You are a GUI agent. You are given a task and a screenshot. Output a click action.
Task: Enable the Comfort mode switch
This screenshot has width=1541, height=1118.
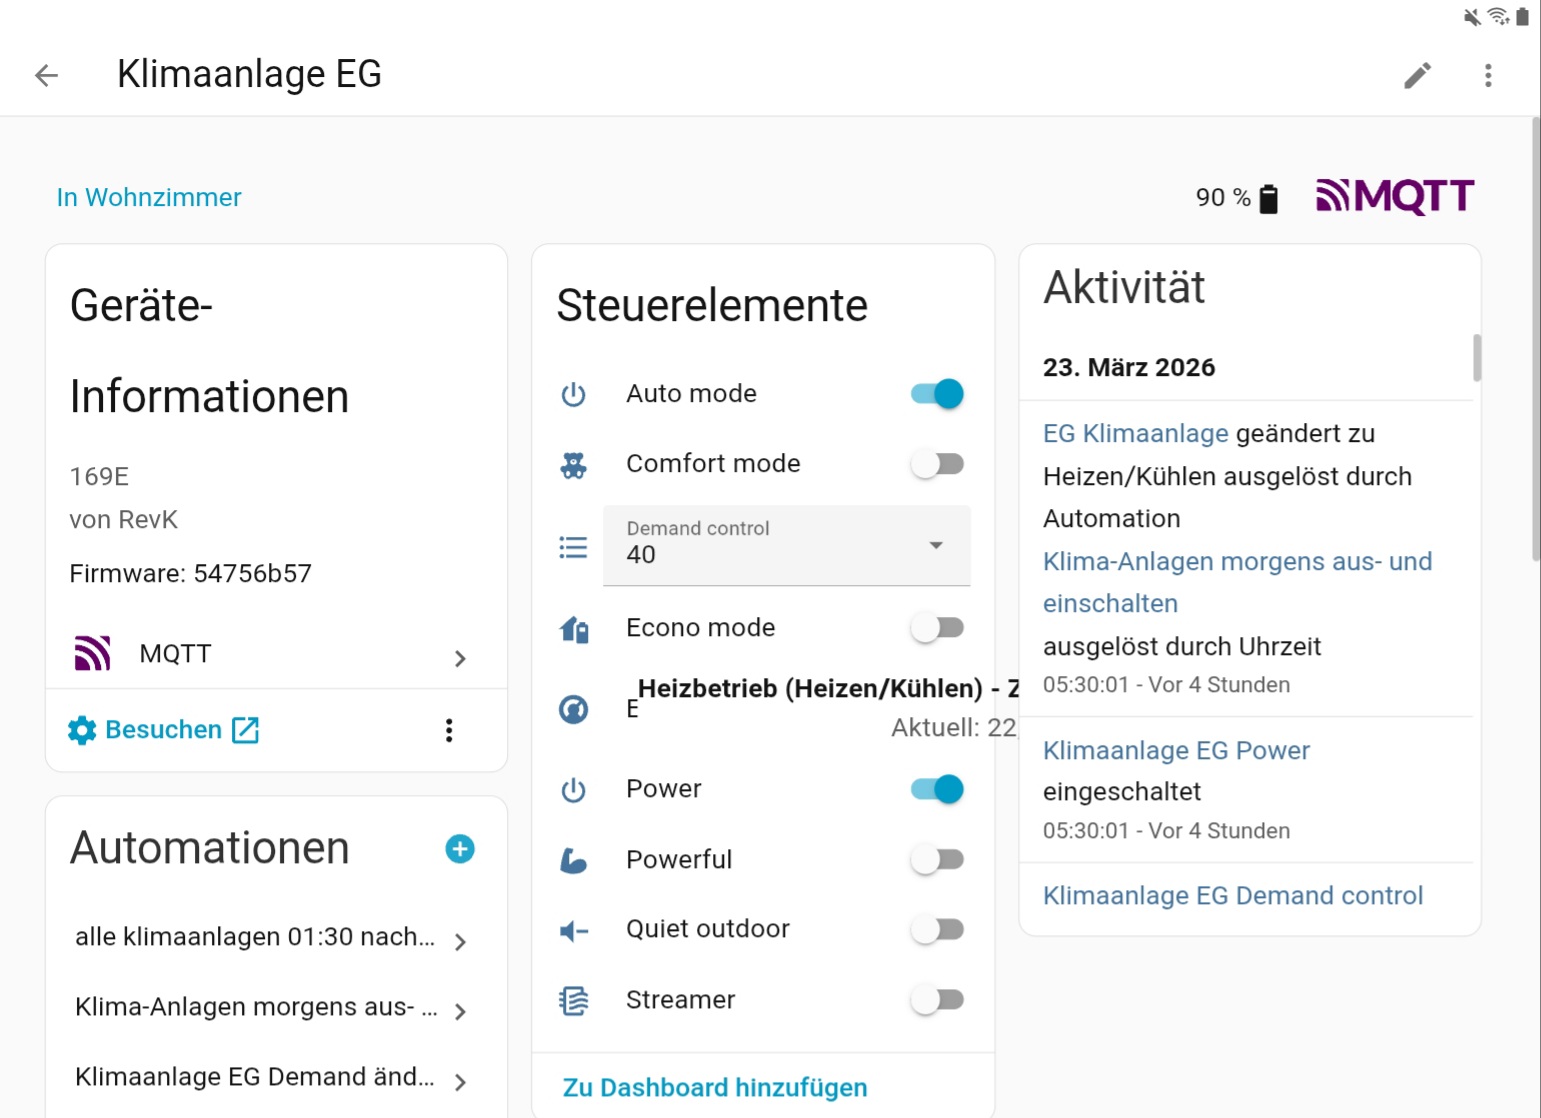(937, 464)
